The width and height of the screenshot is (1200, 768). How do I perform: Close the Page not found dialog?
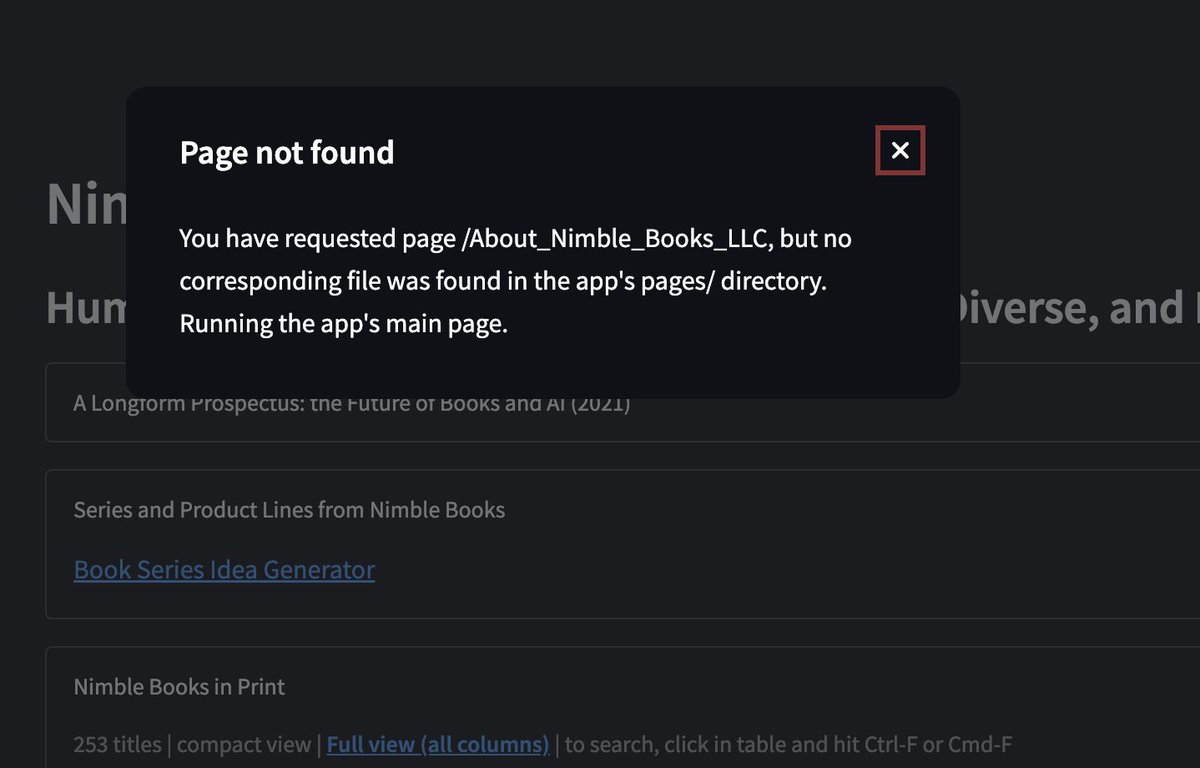pyautogui.click(x=900, y=151)
